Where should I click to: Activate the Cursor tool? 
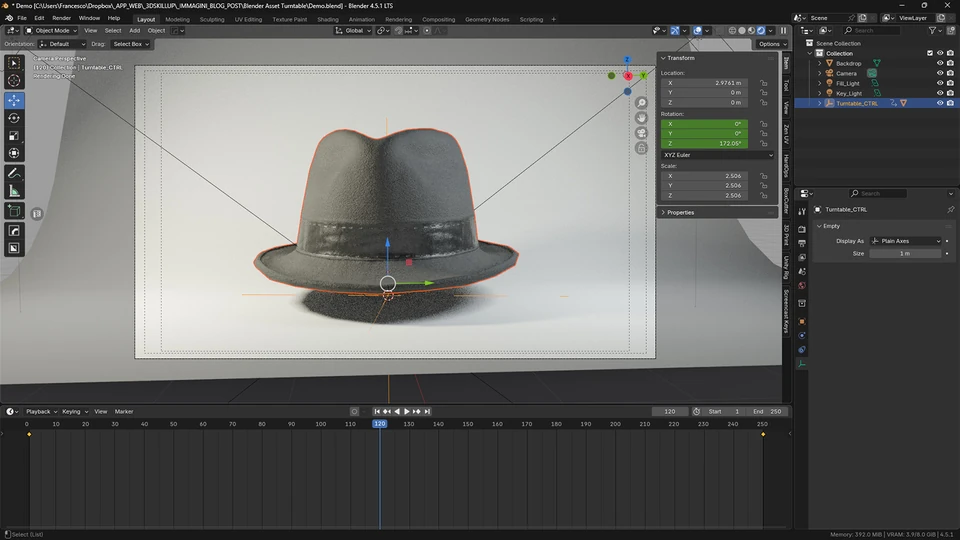(14, 81)
